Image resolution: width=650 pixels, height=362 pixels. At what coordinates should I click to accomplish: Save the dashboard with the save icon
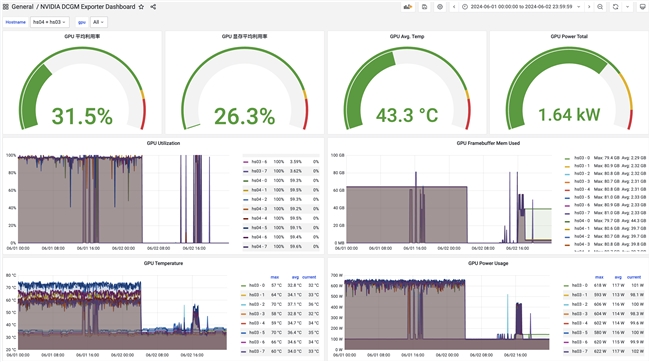point(424,7)
